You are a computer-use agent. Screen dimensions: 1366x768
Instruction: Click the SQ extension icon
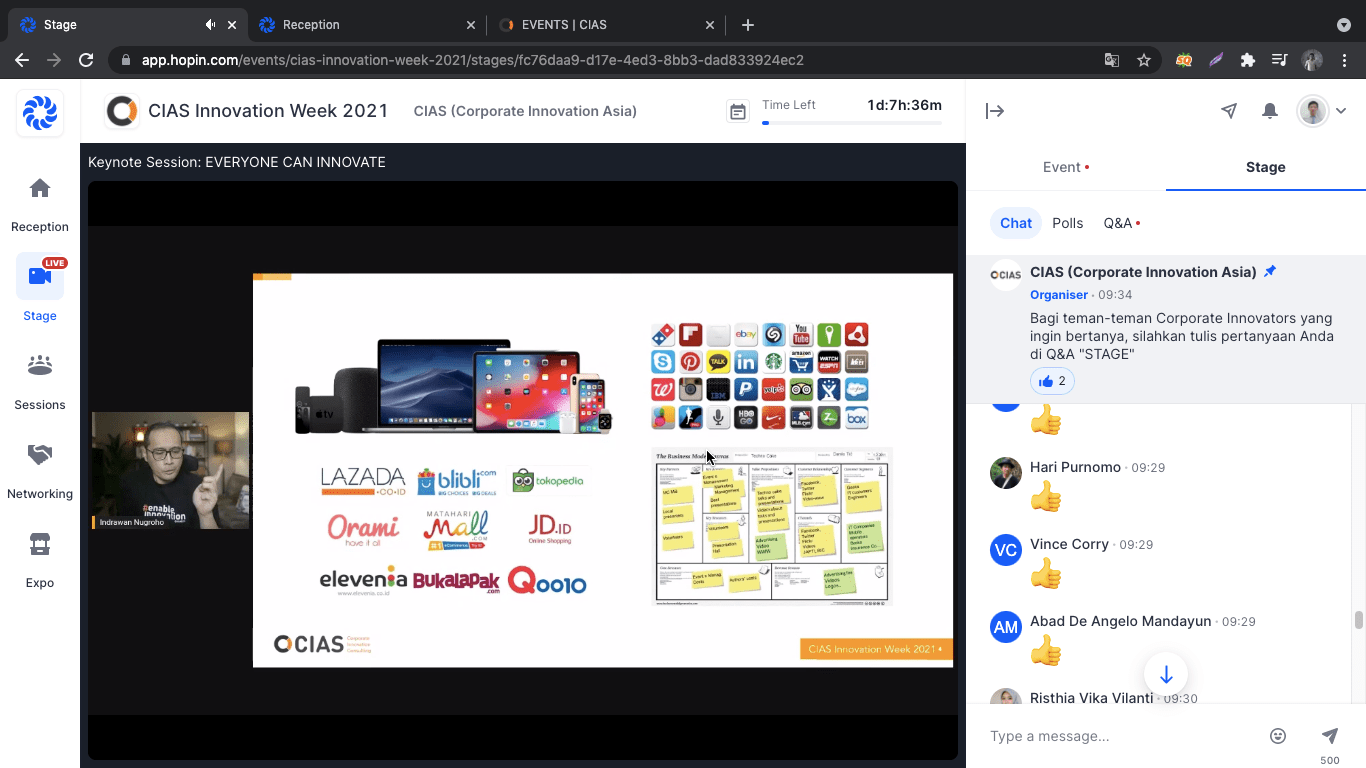pos(1184,60)
